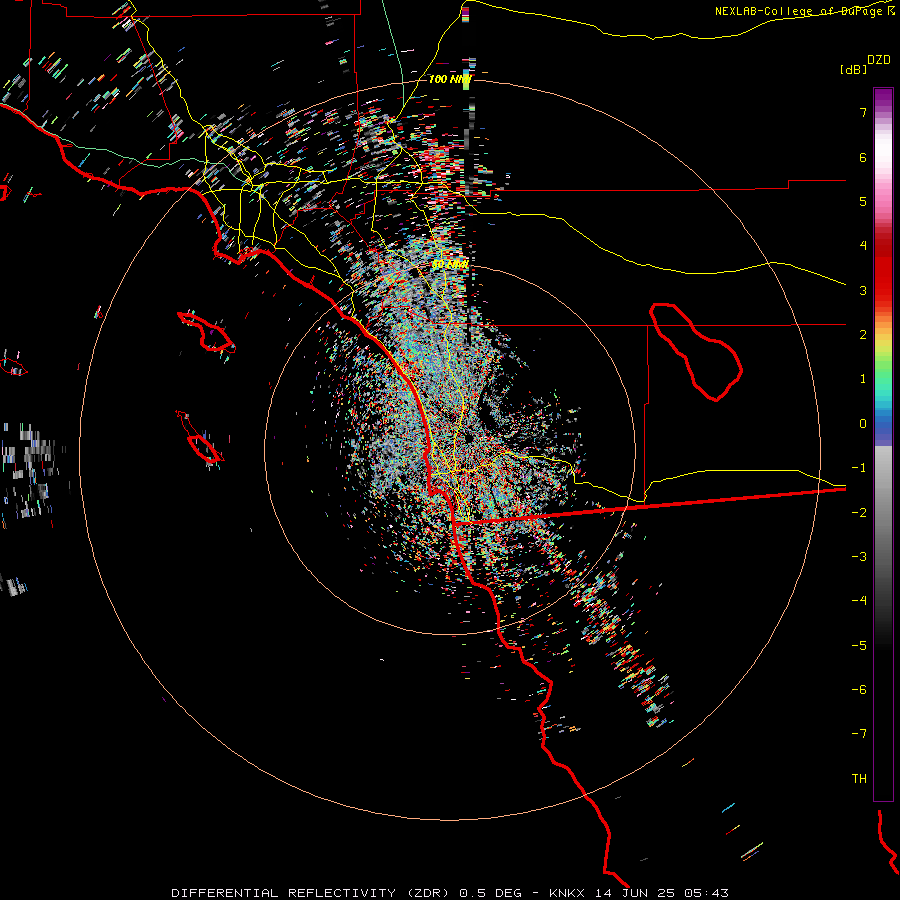Click the -4 dB scale label
Screen dimensions: 900x900
[859, 601]
